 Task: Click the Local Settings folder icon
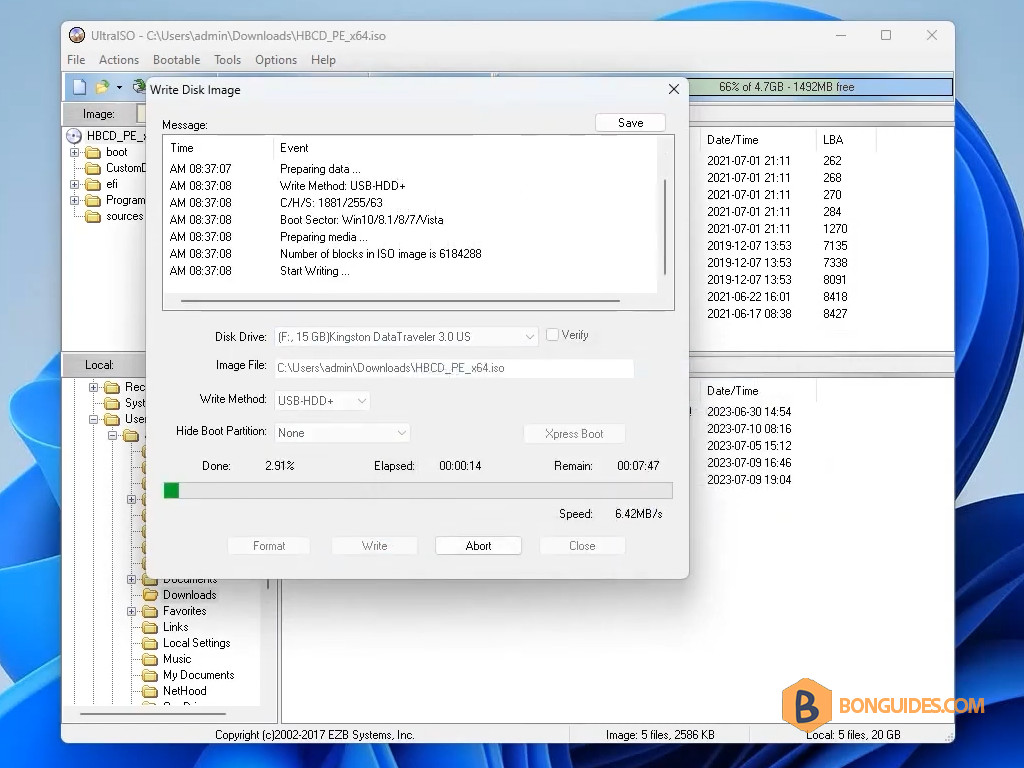[151, 643]
